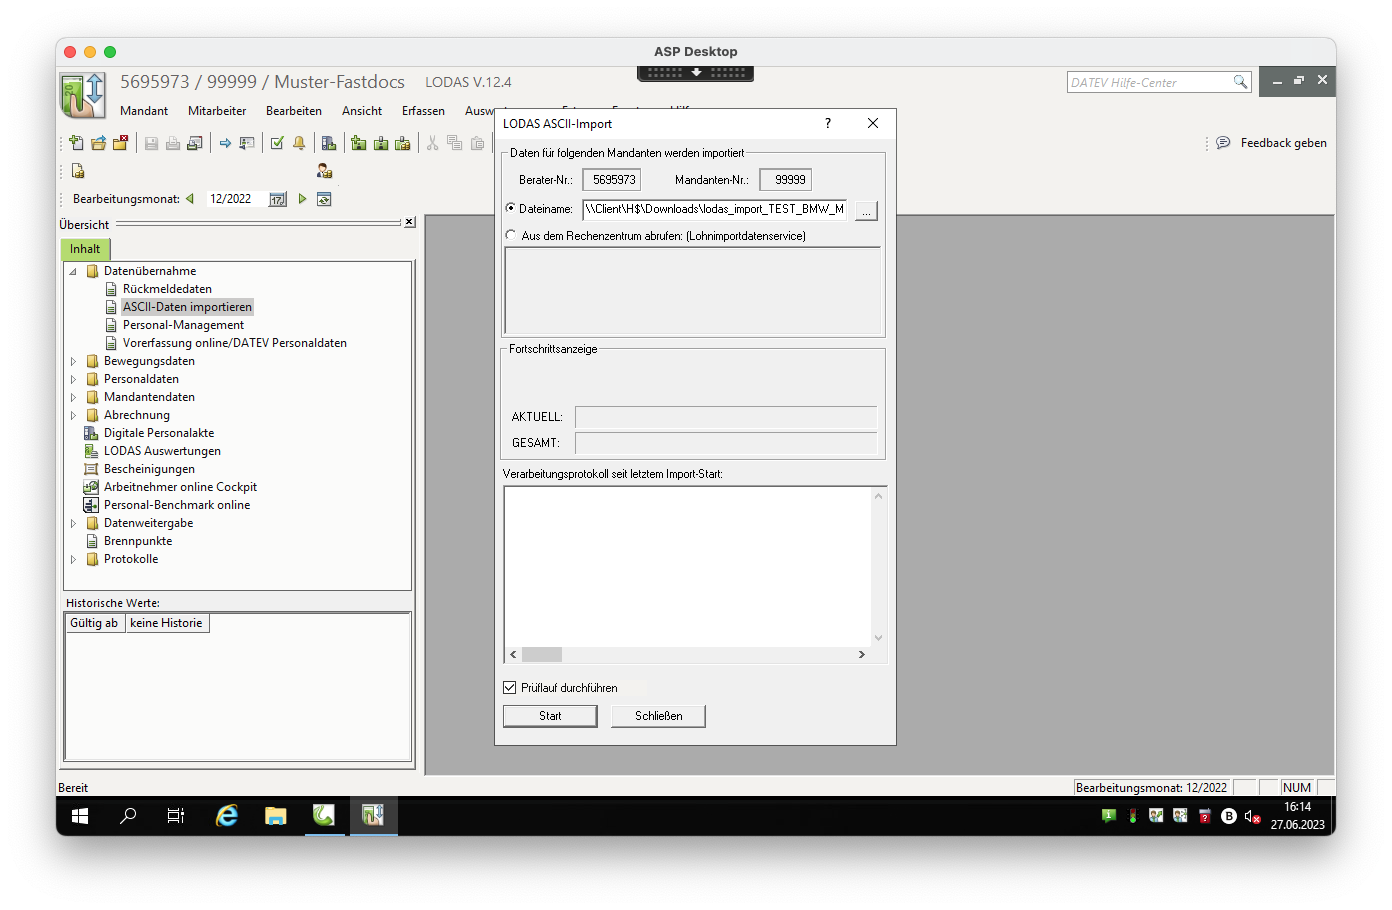Click the refresh icon beside month navigation
The width and height of the screenshot is (1392, 910).
pos(324,199)
